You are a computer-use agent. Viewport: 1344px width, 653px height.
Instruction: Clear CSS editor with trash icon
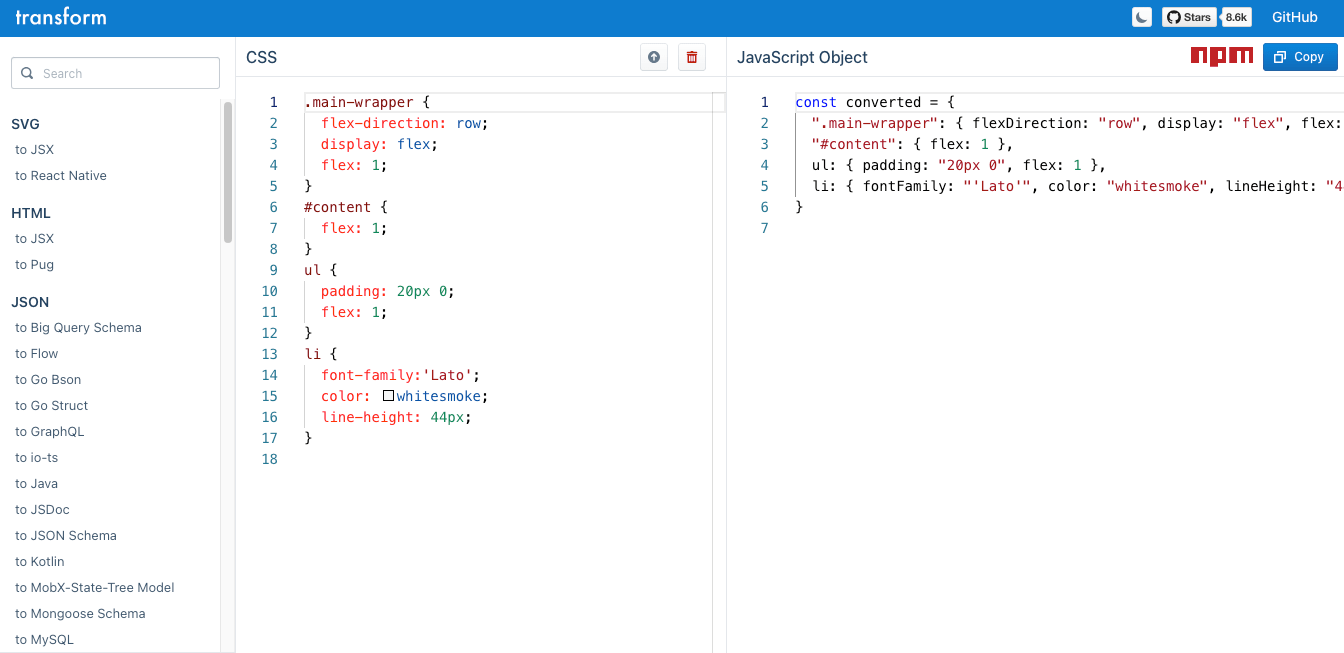point(692,58)
